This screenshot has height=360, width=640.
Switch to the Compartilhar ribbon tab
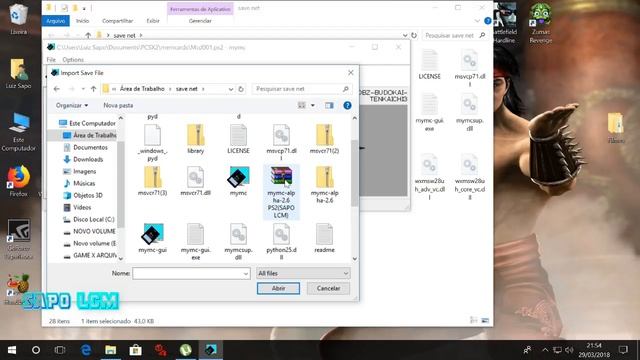[x=118, y=21]
